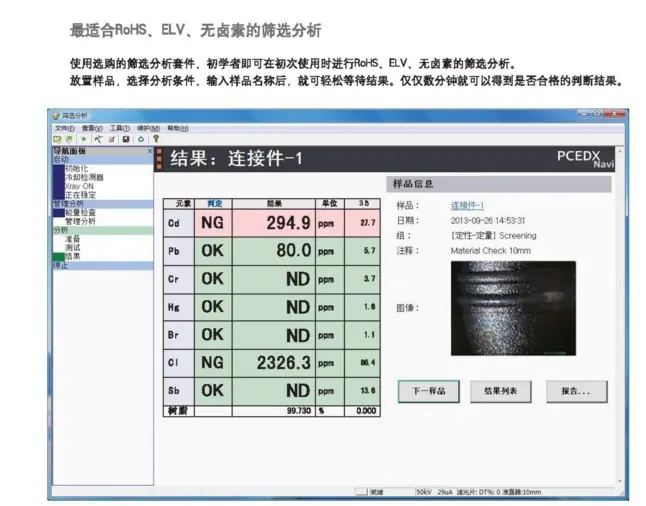Click the Cr element row label
The width and height of the screenshot is (646, 506).
point(179,279)
